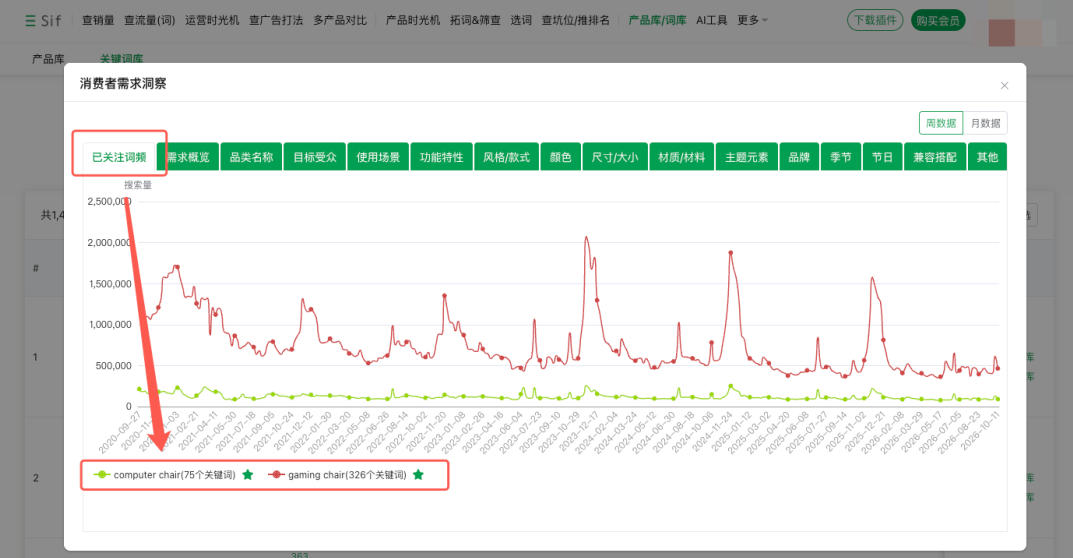Close the 消费者需求洞察 dialog
The image size is (1073, 558).
[1004, 86]
